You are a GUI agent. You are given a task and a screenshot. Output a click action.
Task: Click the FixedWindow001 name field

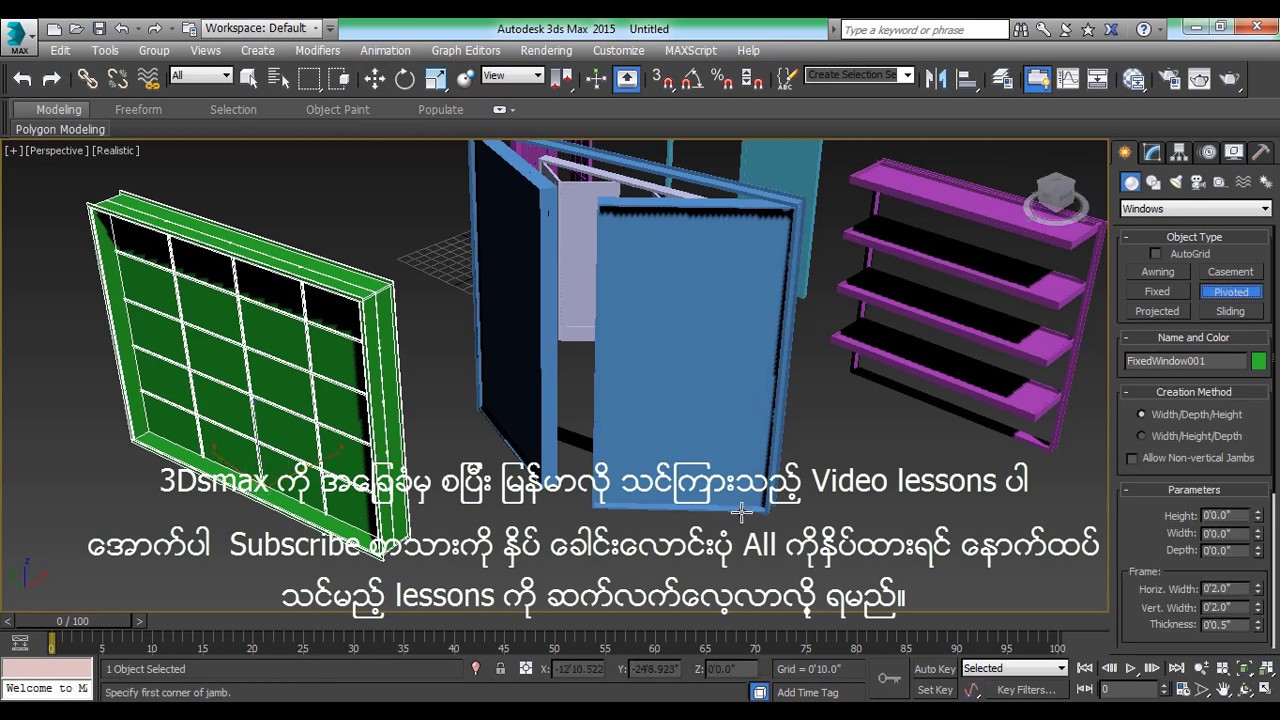coord(1185,361)
